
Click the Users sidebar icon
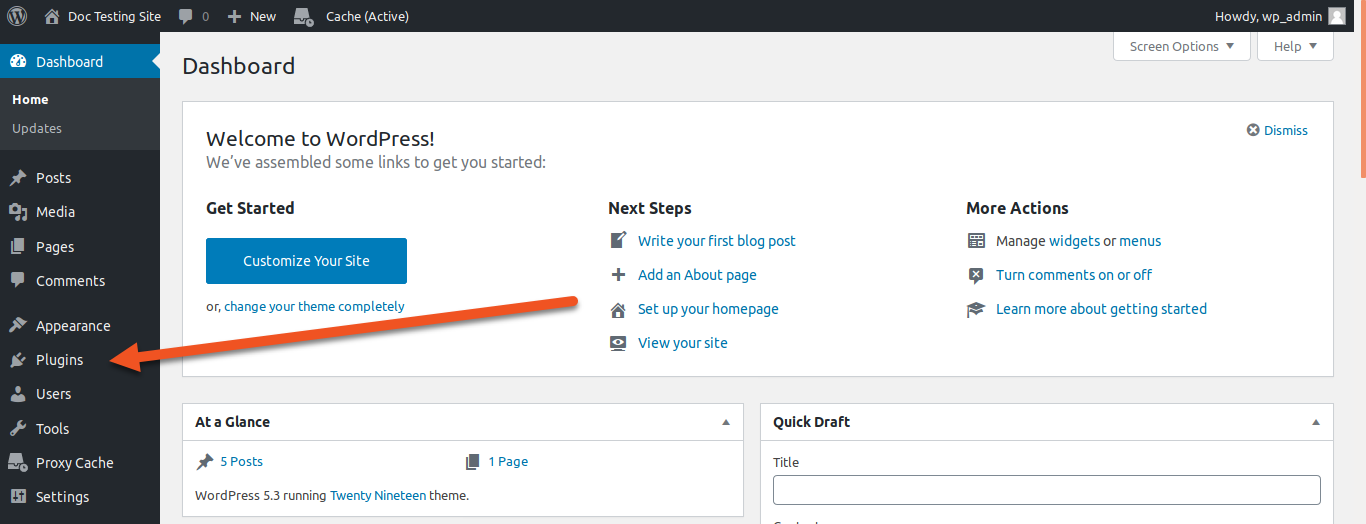coord(18,394)
